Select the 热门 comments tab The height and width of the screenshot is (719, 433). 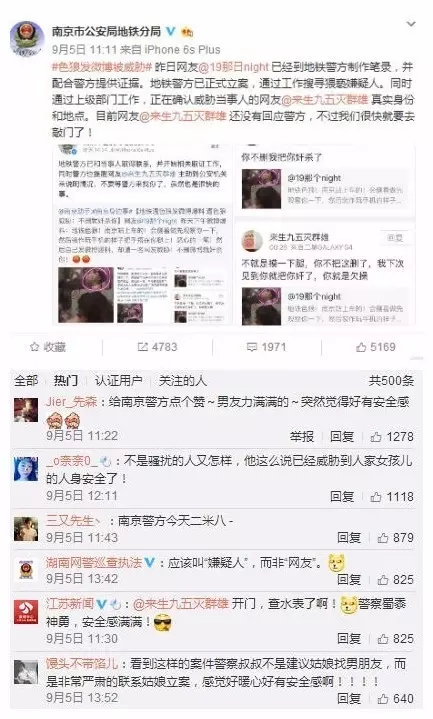click(66, 381)
